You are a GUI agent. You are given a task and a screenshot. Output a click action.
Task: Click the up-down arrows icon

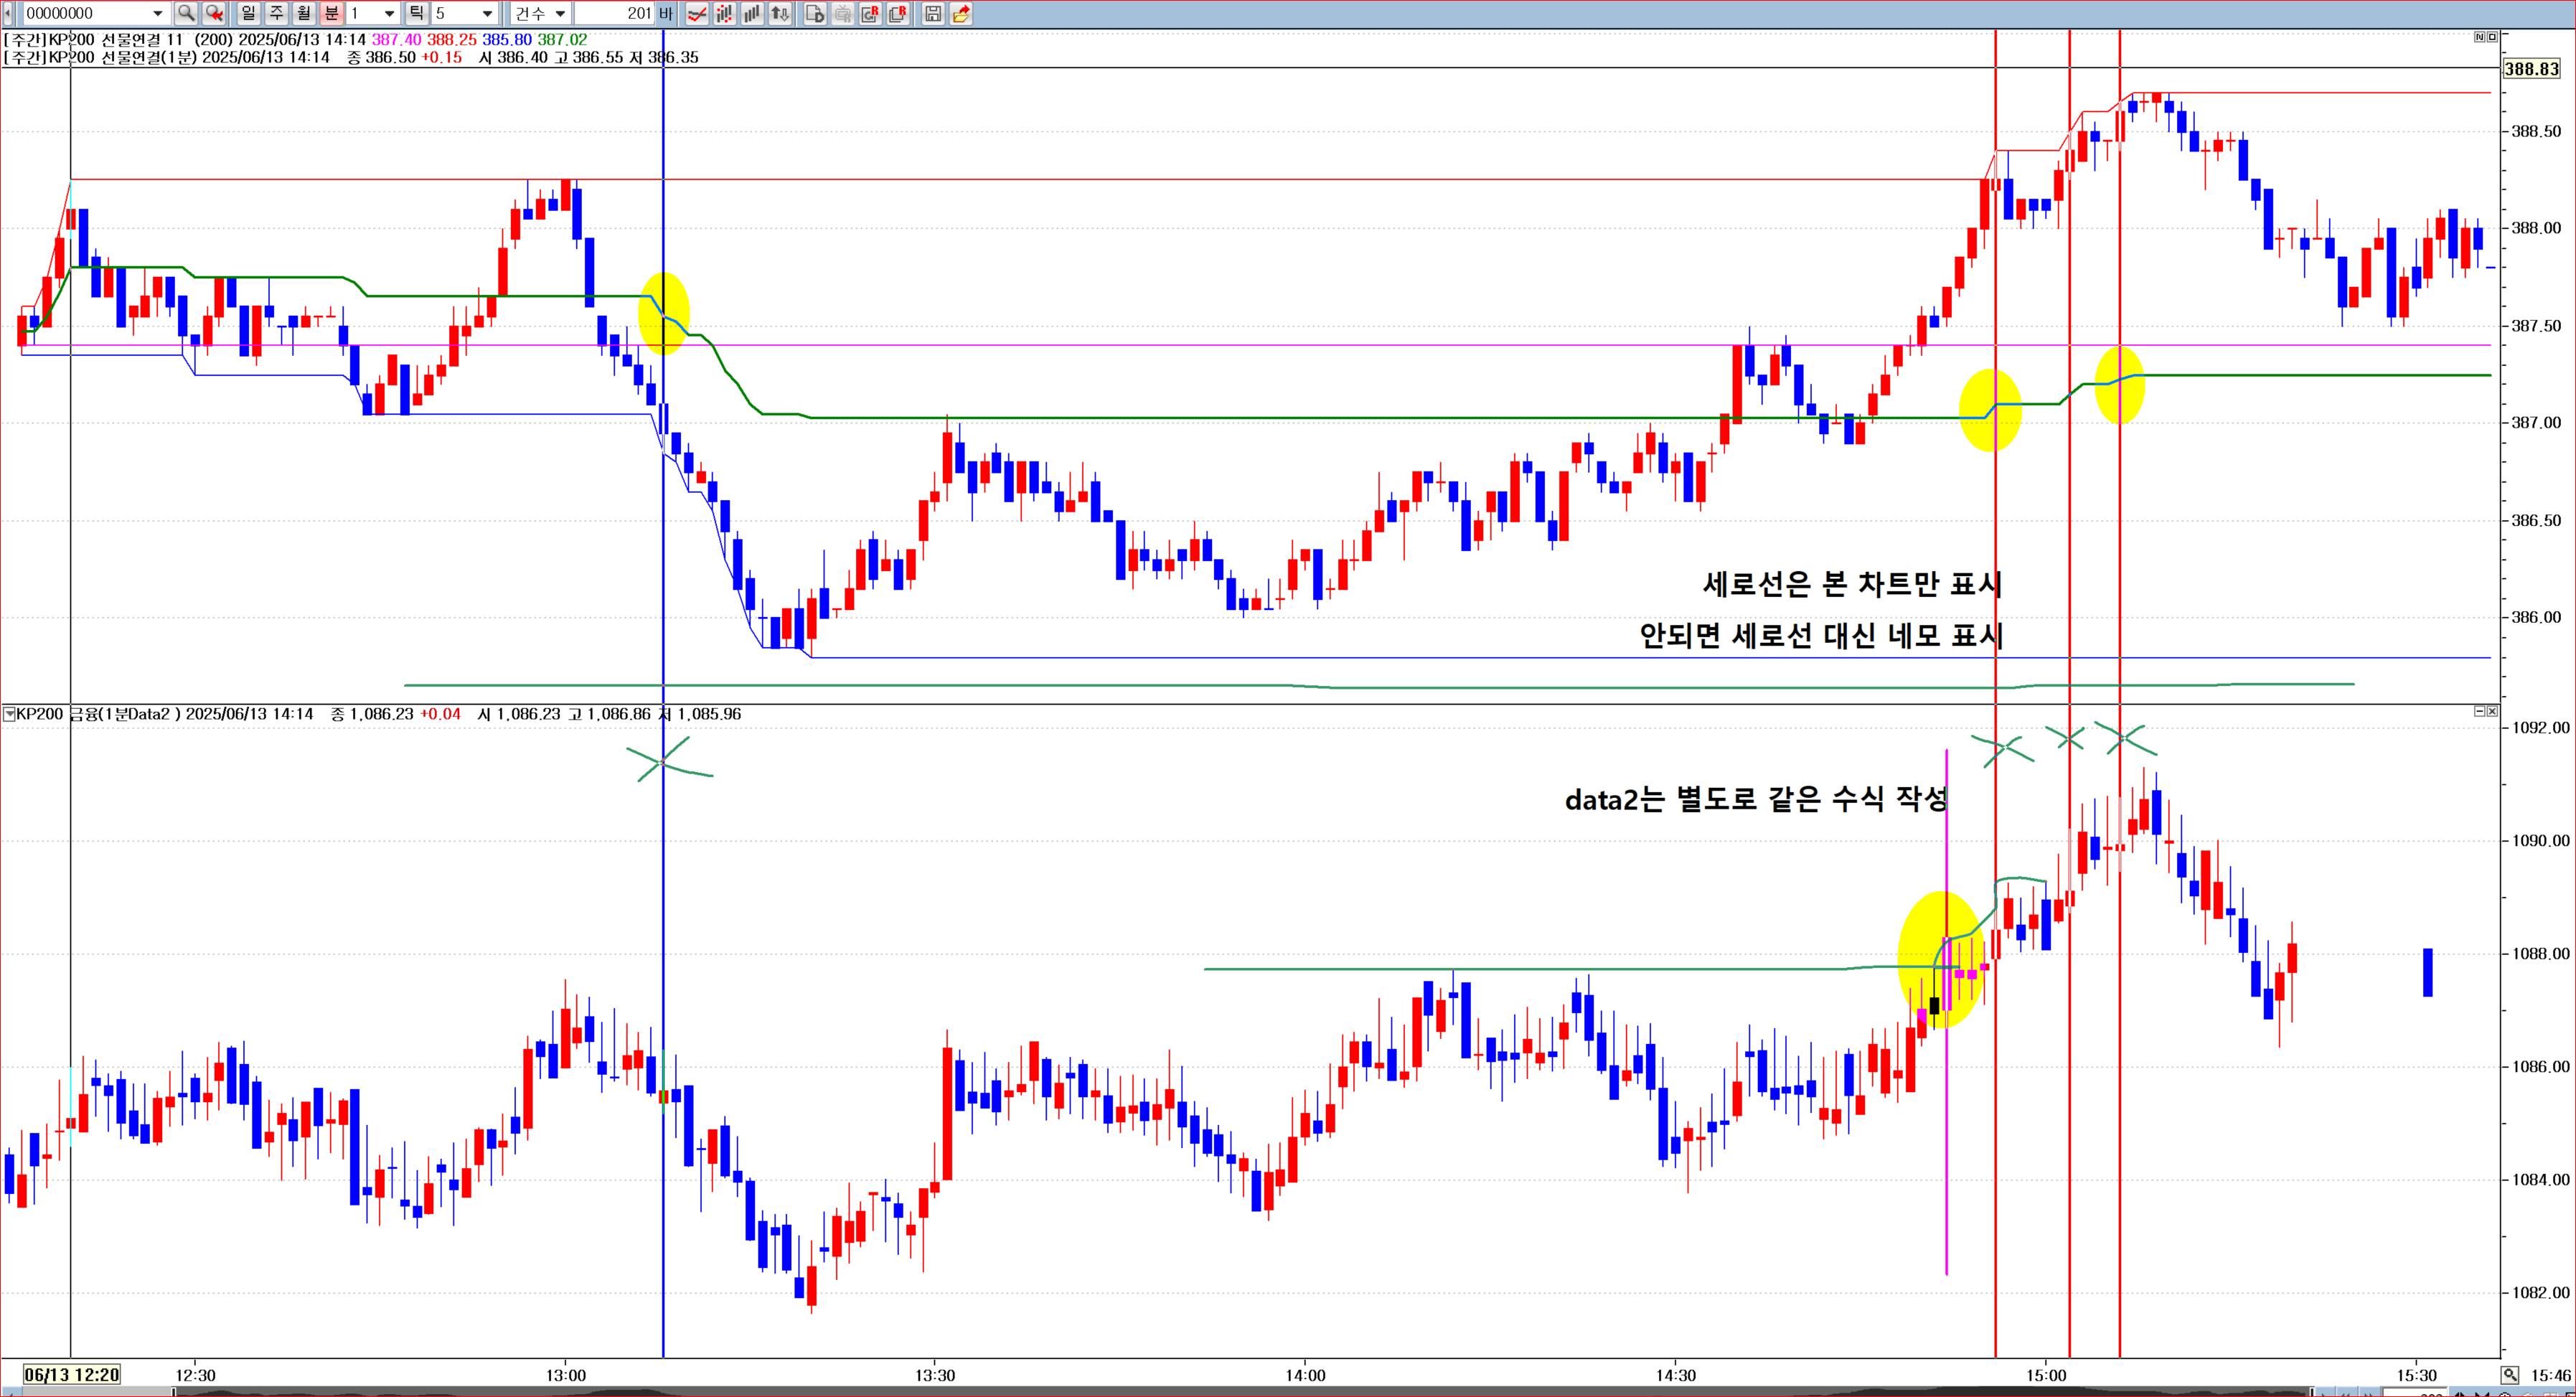779,13
